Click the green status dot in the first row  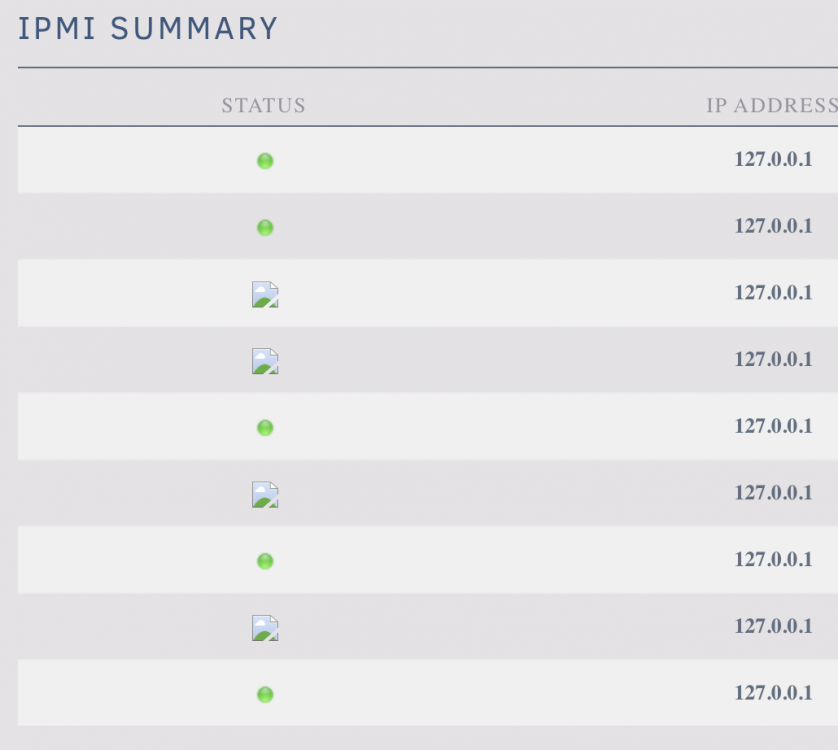point(265,161)
